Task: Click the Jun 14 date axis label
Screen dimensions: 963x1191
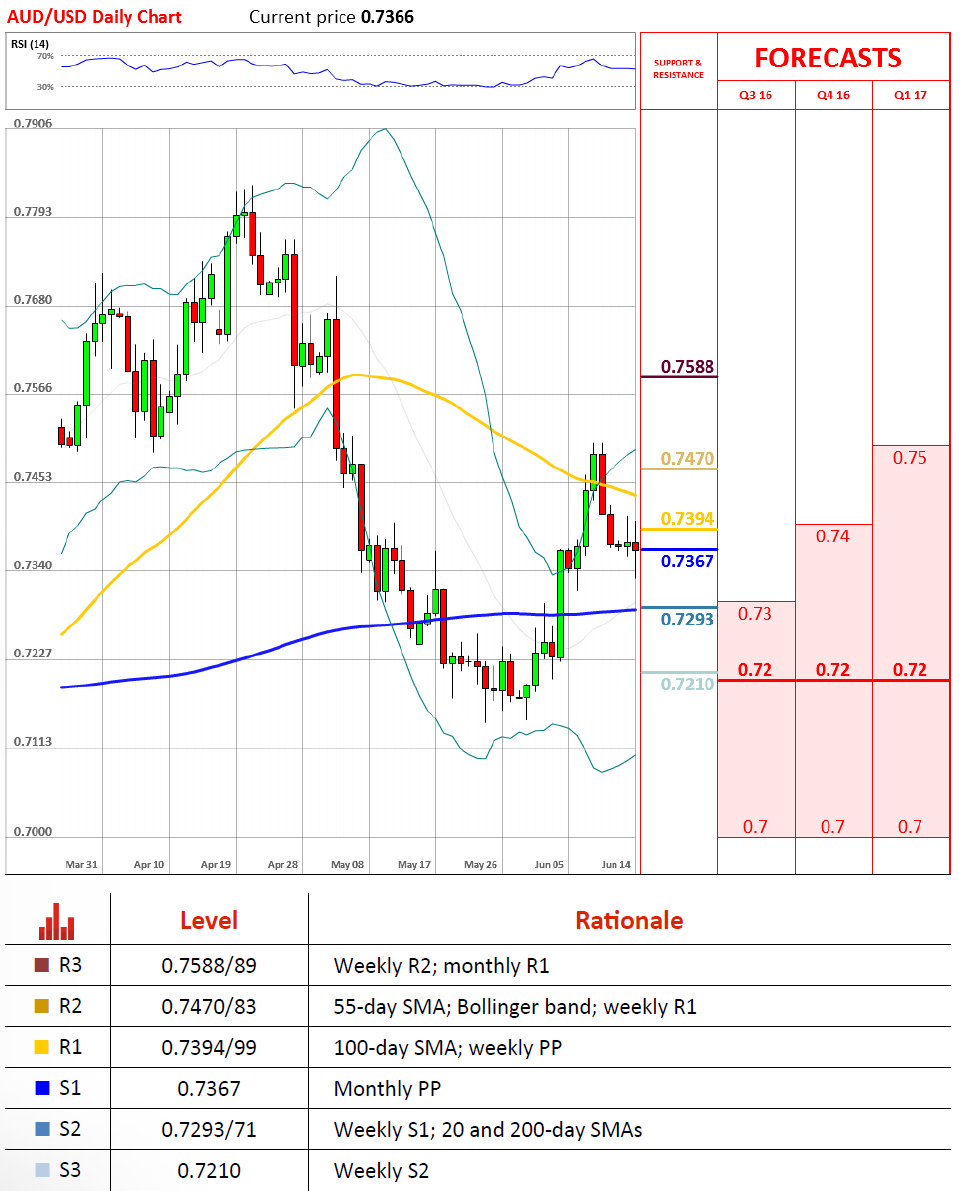Action: tap(616, 864)
